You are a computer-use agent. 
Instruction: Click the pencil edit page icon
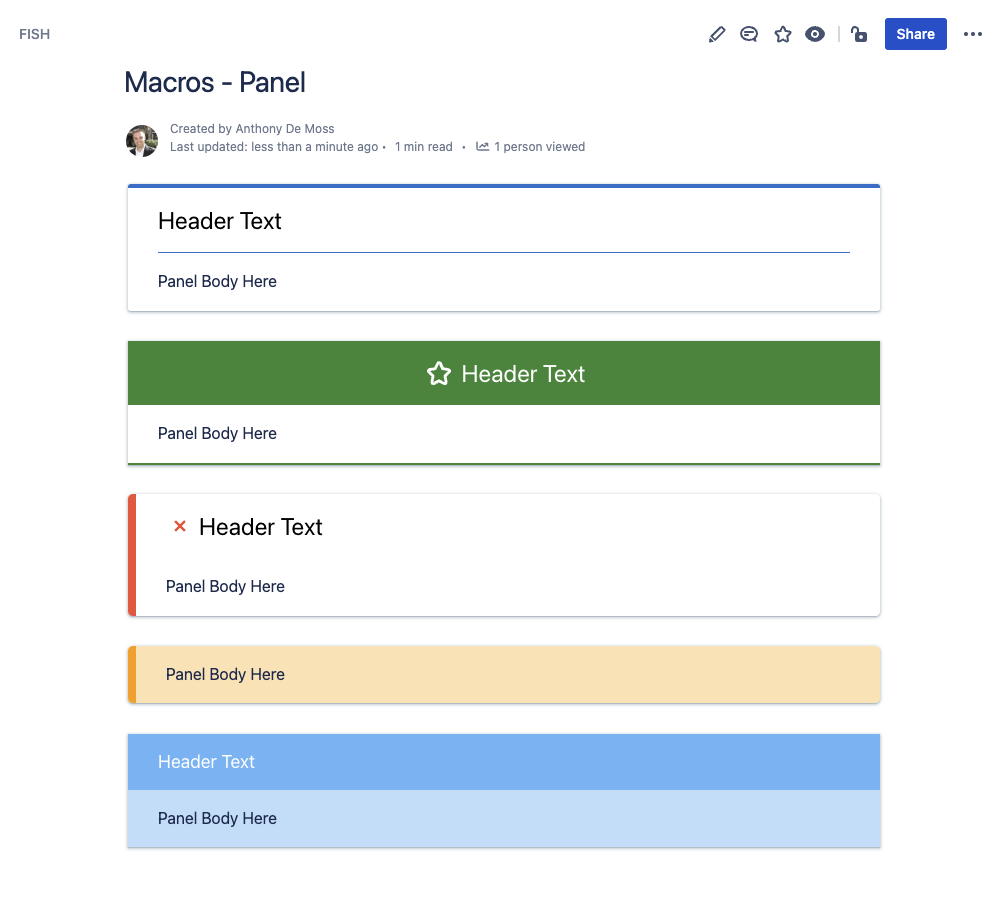pyautogui.click(x=717, y=34)
